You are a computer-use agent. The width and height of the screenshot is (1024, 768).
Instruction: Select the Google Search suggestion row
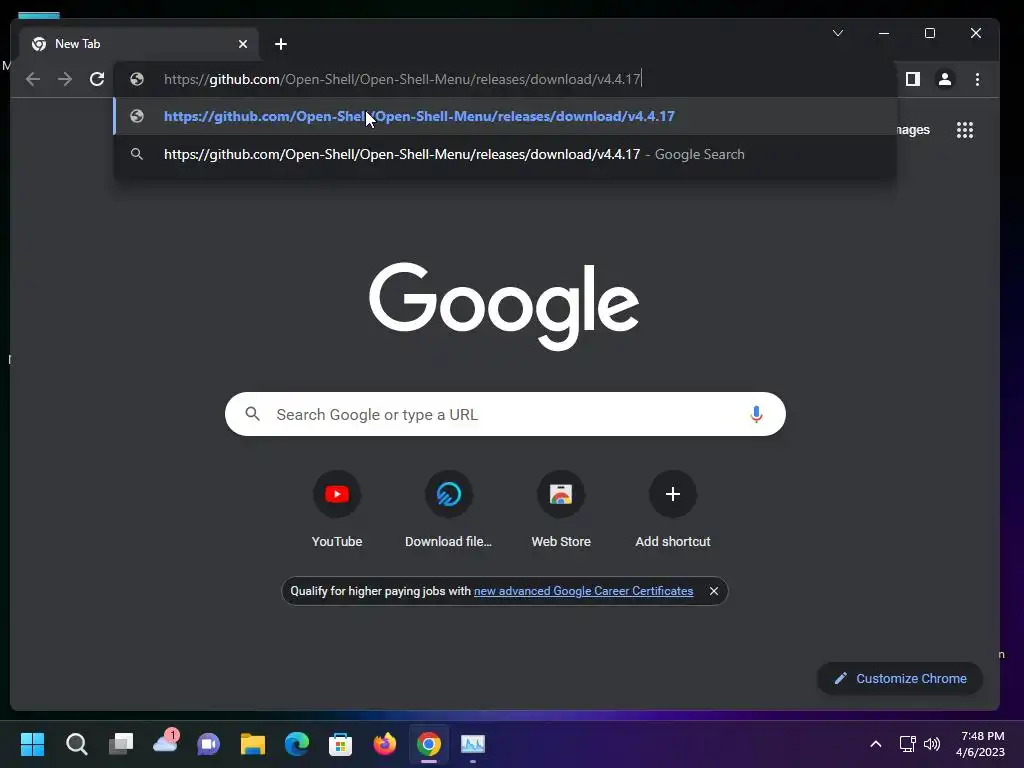[505, 154]
